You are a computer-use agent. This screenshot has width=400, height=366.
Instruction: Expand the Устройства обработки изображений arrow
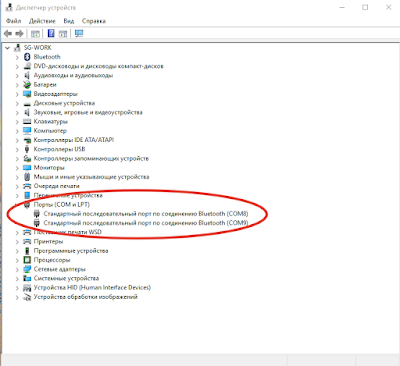[17, 297]
